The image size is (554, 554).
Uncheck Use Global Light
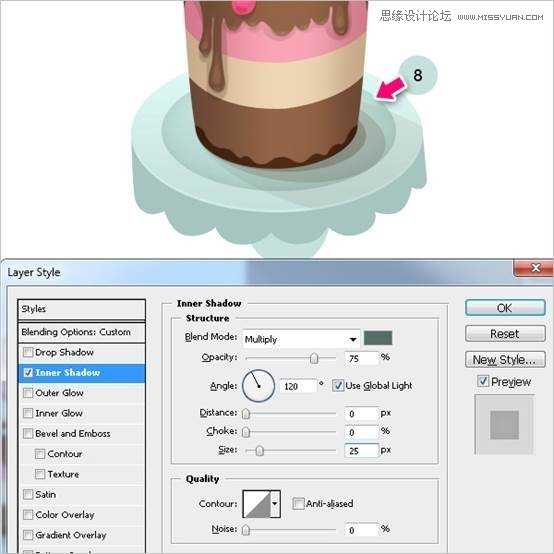point(338,385)
